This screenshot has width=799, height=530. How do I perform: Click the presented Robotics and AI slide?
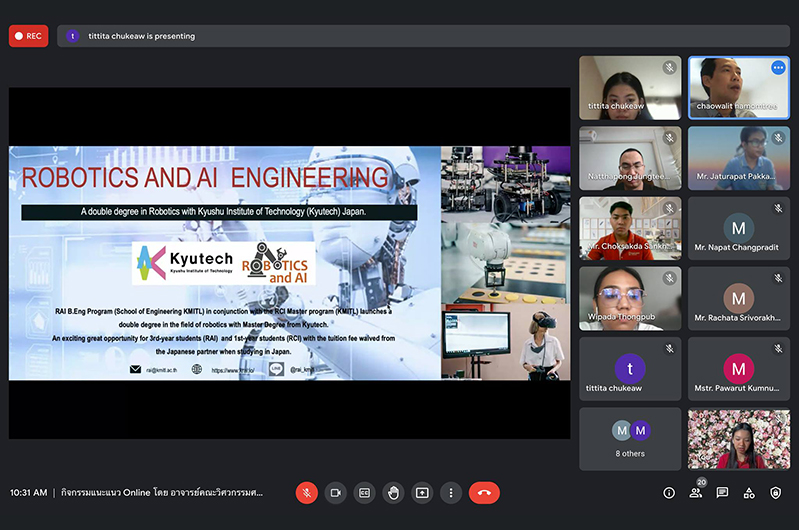(289, 263)
